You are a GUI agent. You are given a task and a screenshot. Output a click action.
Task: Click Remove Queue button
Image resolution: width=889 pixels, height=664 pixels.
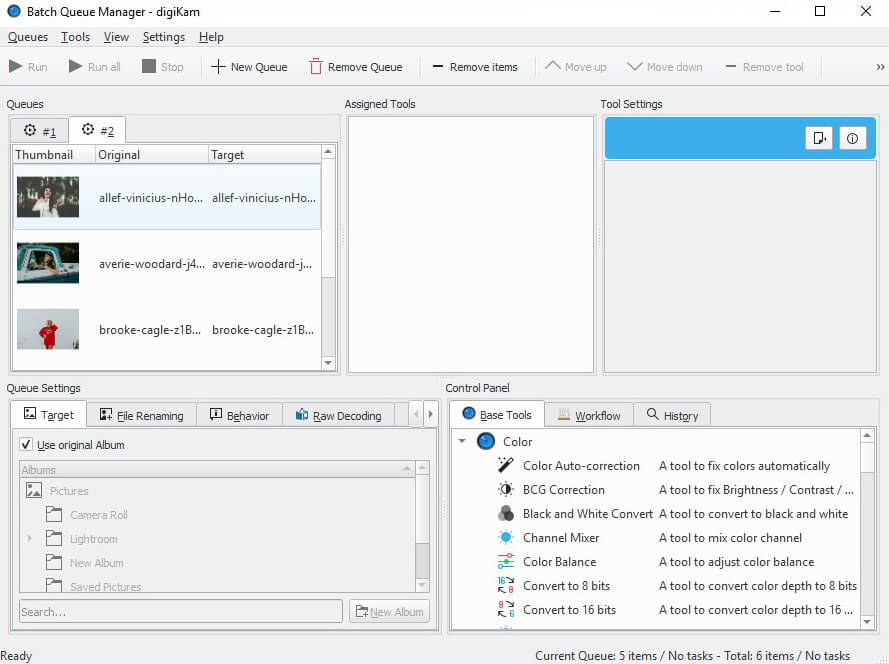[355, 67]
